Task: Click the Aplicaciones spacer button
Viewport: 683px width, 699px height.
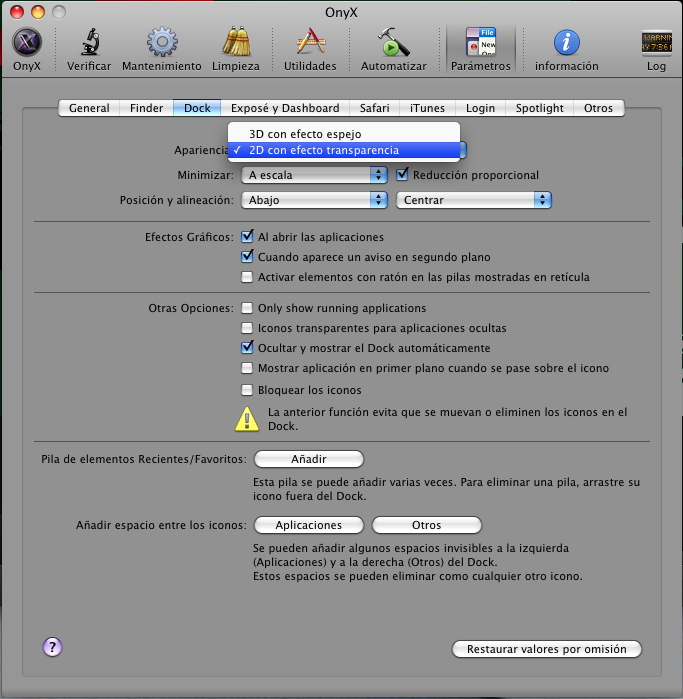Action: (309, 525)
